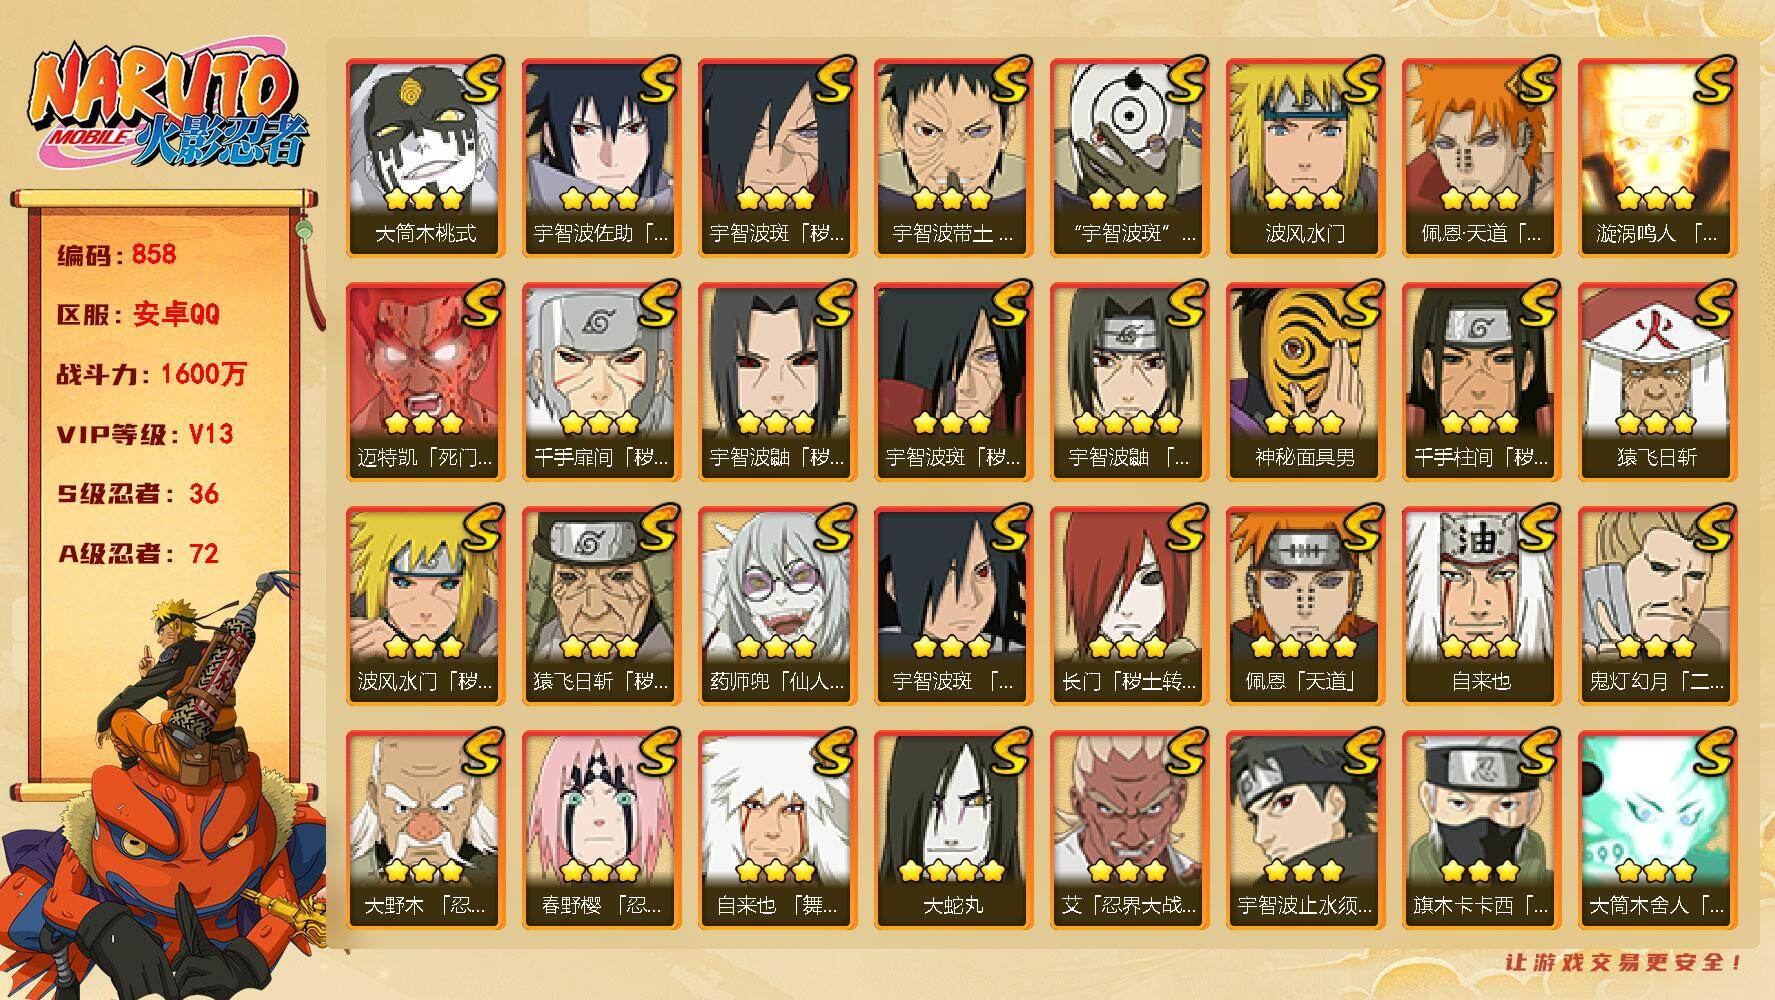
Task: Choose the 自来也 ninja card
Action: click(1481, 605)
